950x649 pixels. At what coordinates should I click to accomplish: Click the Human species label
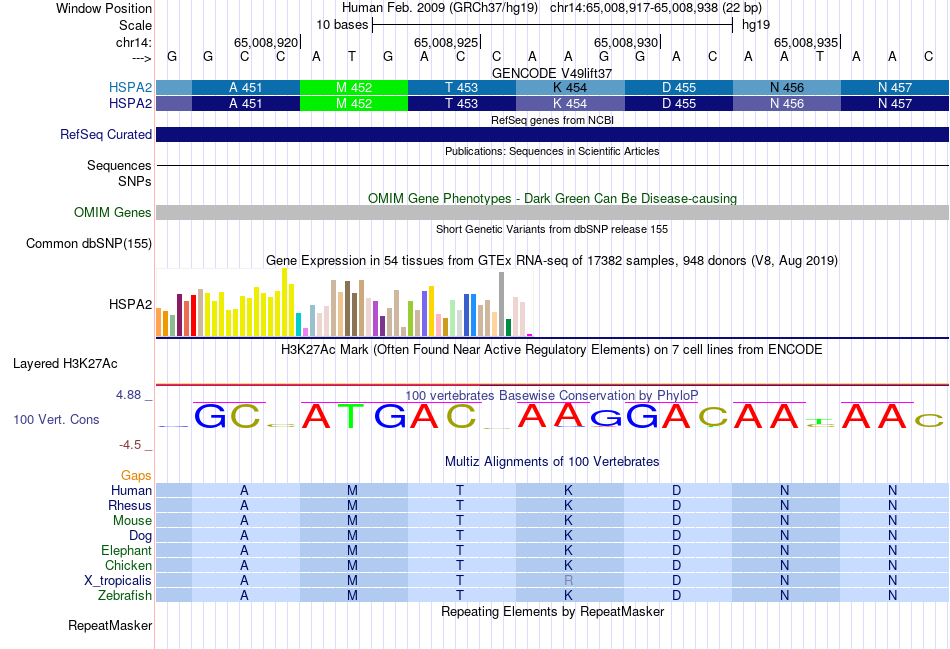pos(131,490)
